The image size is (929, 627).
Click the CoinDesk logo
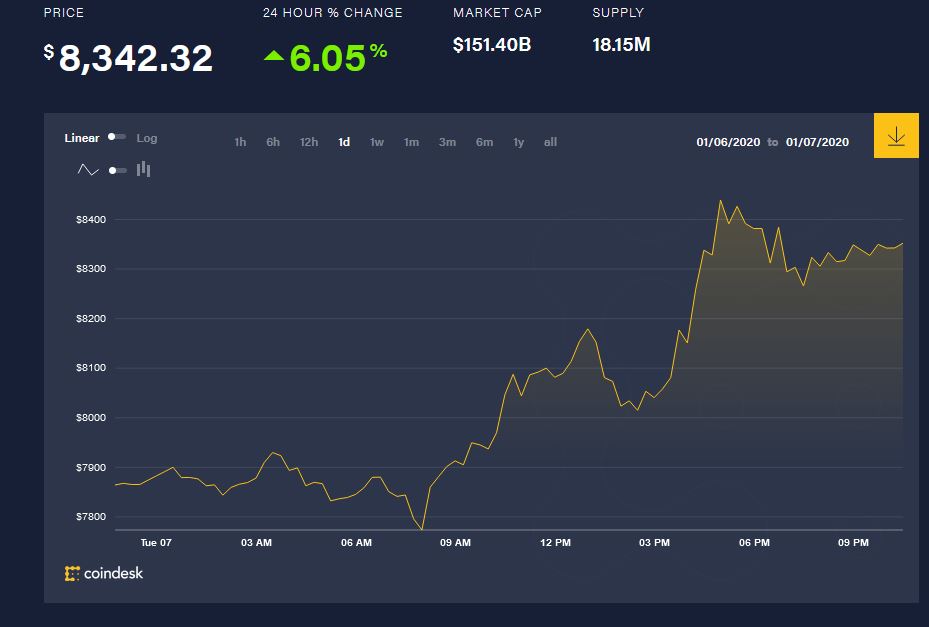click(104, 573)
